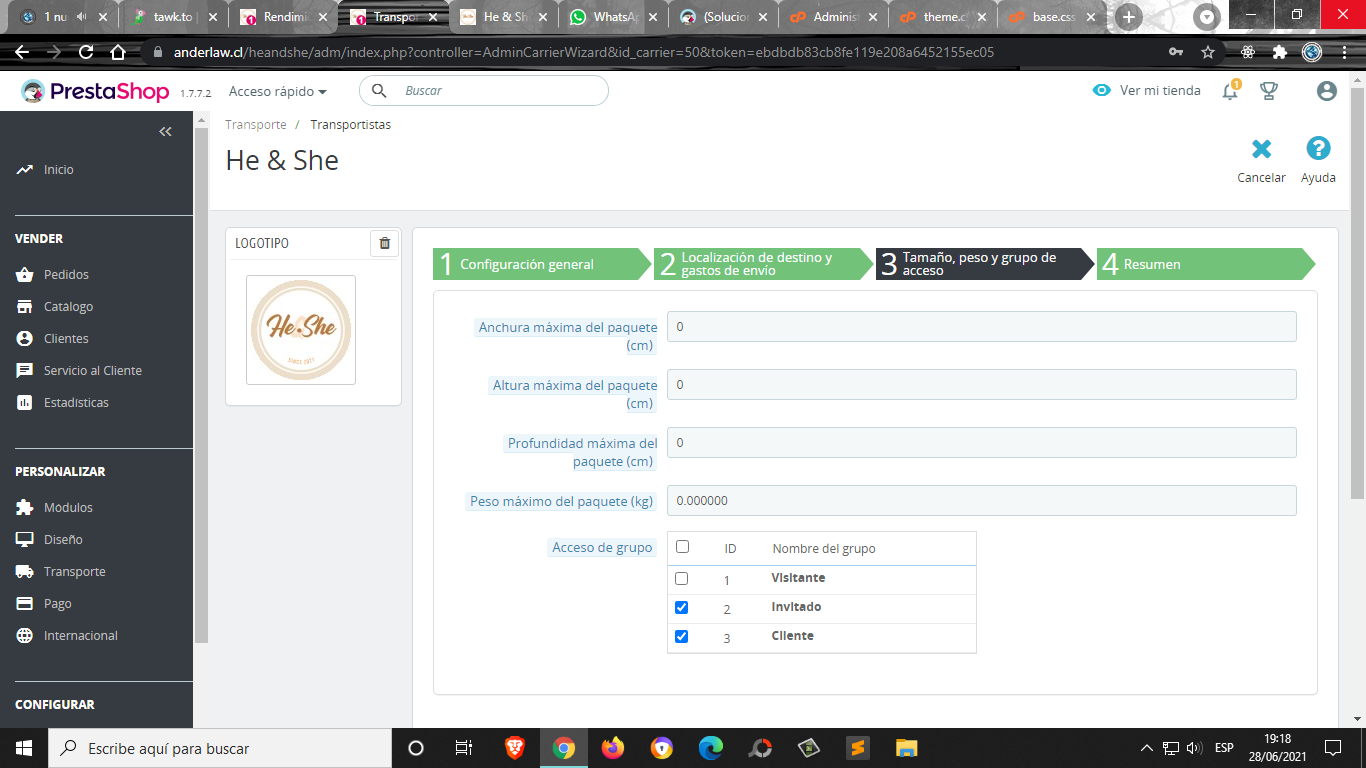The width and height of the screenshot is (1366, 768).
Task: Click the Inicio trend icon
Action: [25, 170]
